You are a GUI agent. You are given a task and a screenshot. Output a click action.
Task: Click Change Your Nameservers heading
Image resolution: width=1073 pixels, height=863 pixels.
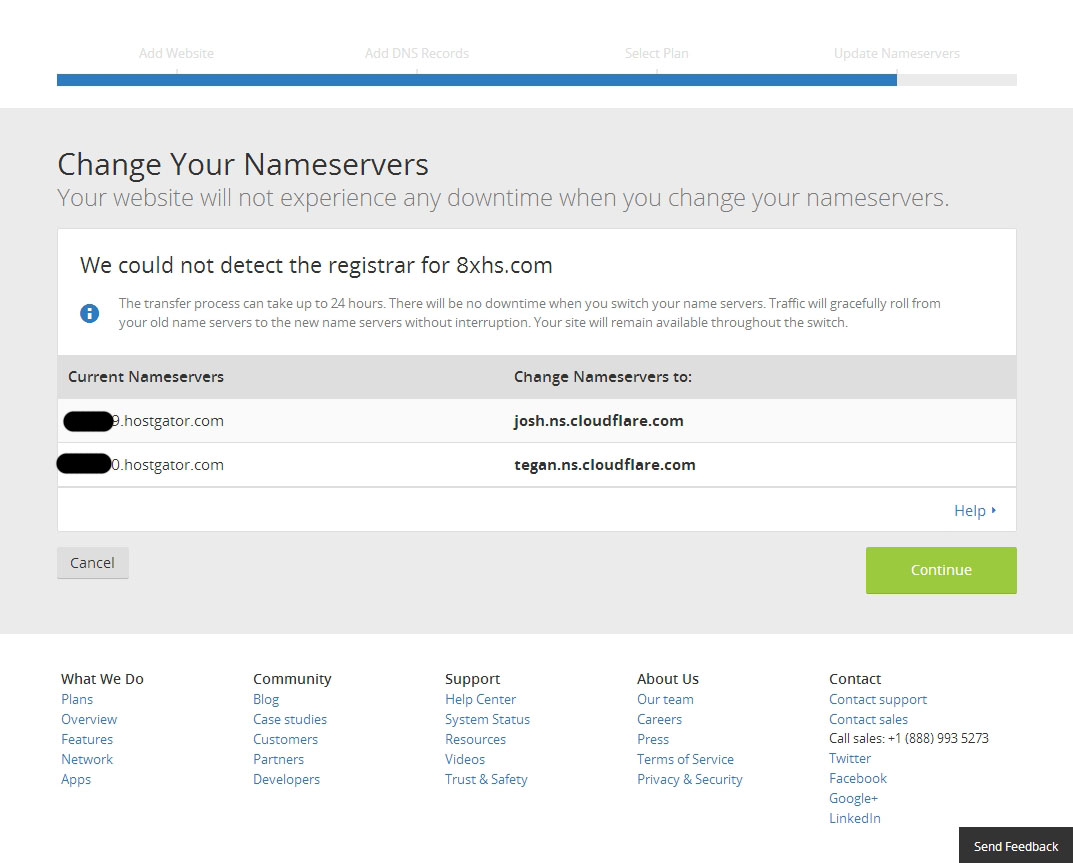point(243,165)
